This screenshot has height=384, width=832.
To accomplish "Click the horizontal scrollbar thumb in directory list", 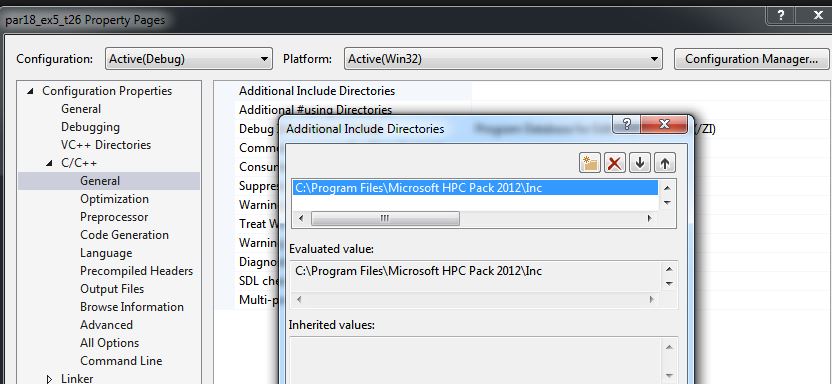I will point(385,219).
